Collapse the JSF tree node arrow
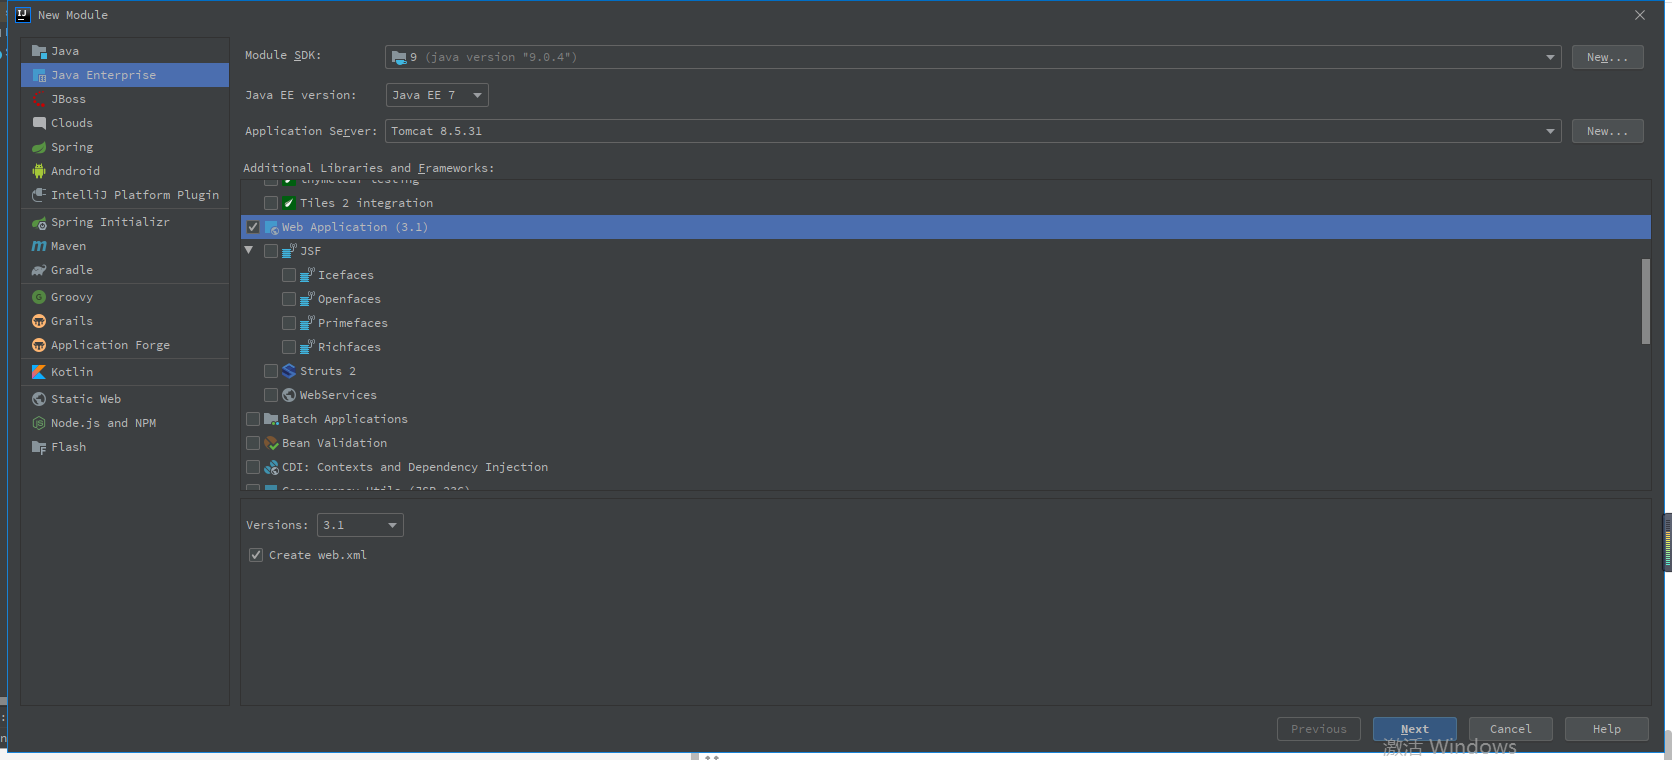 (x=249, y=250)
